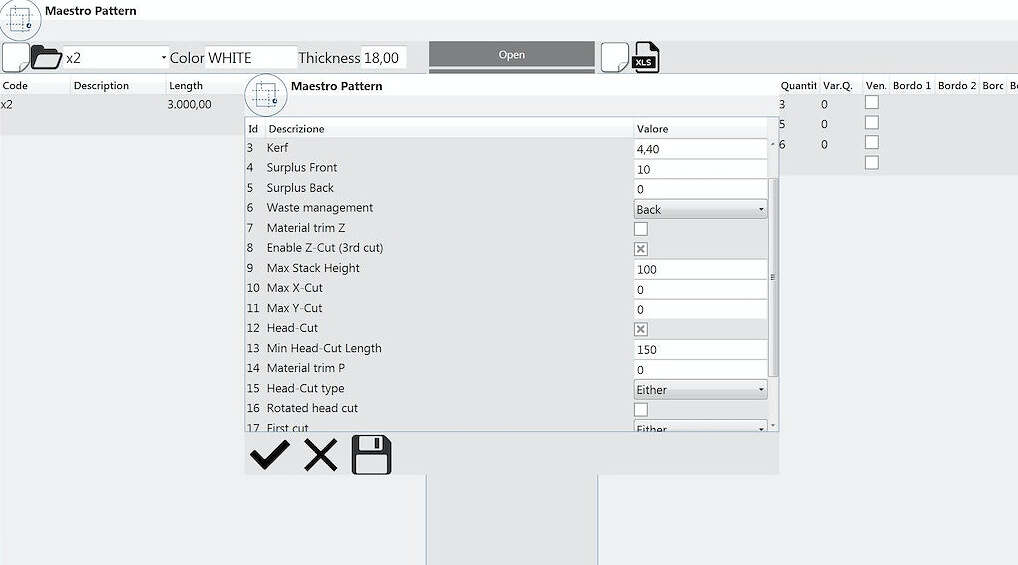Image resolution: width=1018 pixels, height=565 pixels.
Task: Click the Surplus Front value field
Action: [700, 169]
